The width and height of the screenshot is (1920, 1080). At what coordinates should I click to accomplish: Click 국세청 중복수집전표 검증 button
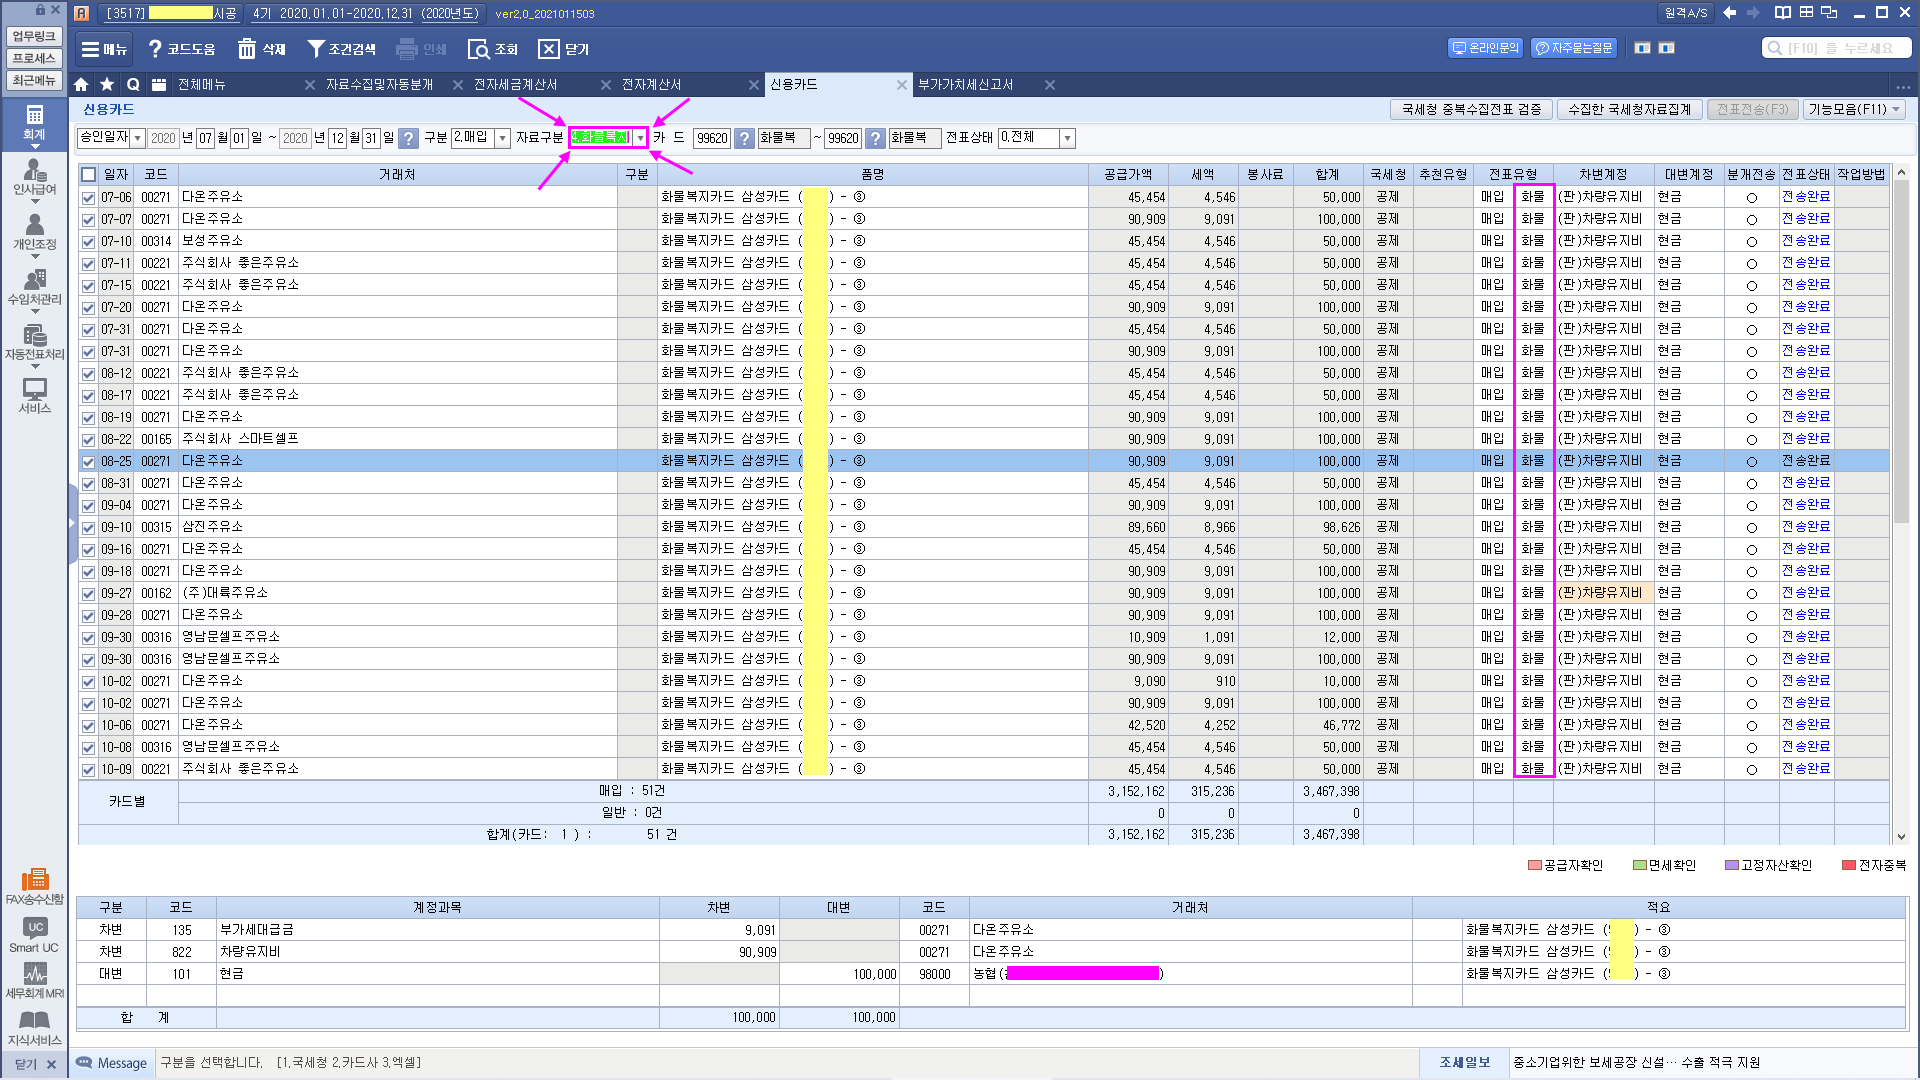(x=1471, y=109)
